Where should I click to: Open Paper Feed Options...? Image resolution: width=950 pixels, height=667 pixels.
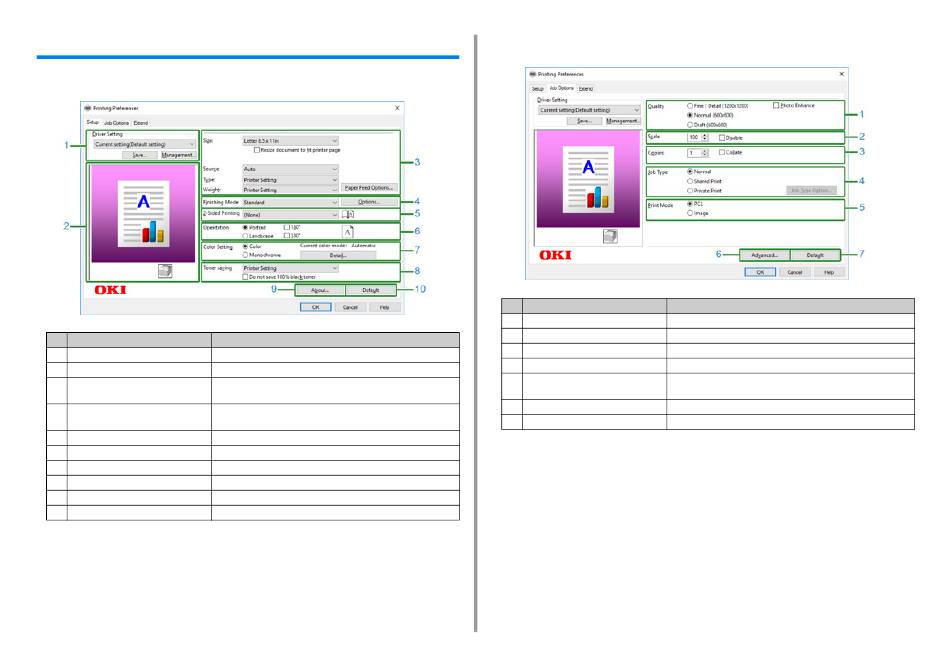click(x=369, y=188)
